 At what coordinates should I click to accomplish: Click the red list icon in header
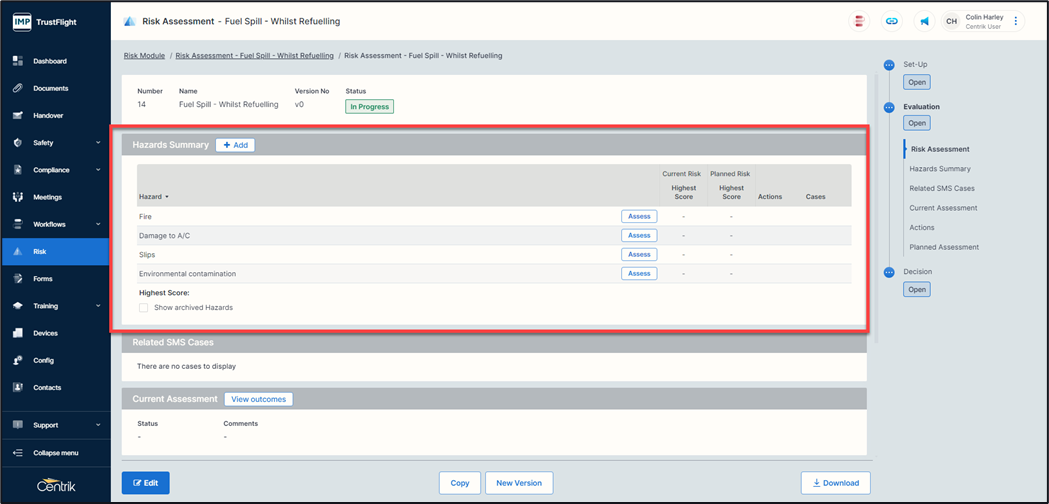click(x=859, y=21)
